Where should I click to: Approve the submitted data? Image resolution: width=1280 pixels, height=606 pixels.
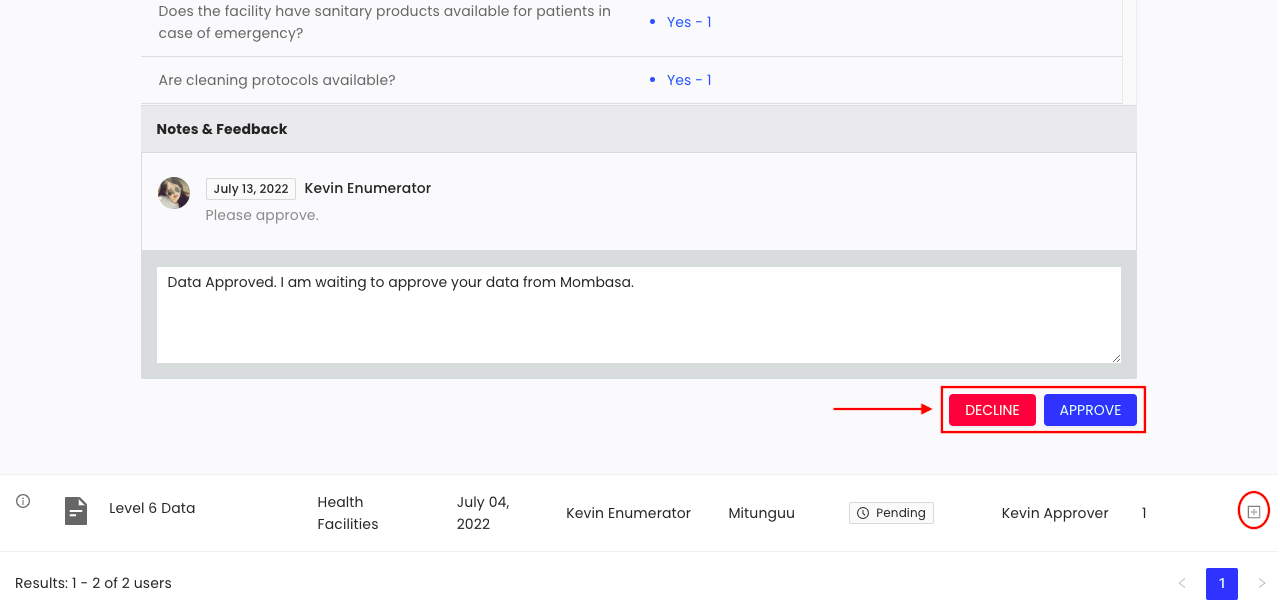click(1090, 410)
